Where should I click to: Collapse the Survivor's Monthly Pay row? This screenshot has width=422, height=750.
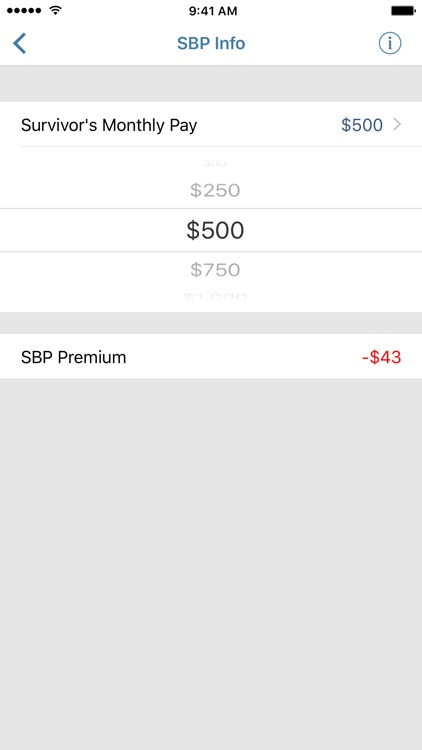click(211, 125)
